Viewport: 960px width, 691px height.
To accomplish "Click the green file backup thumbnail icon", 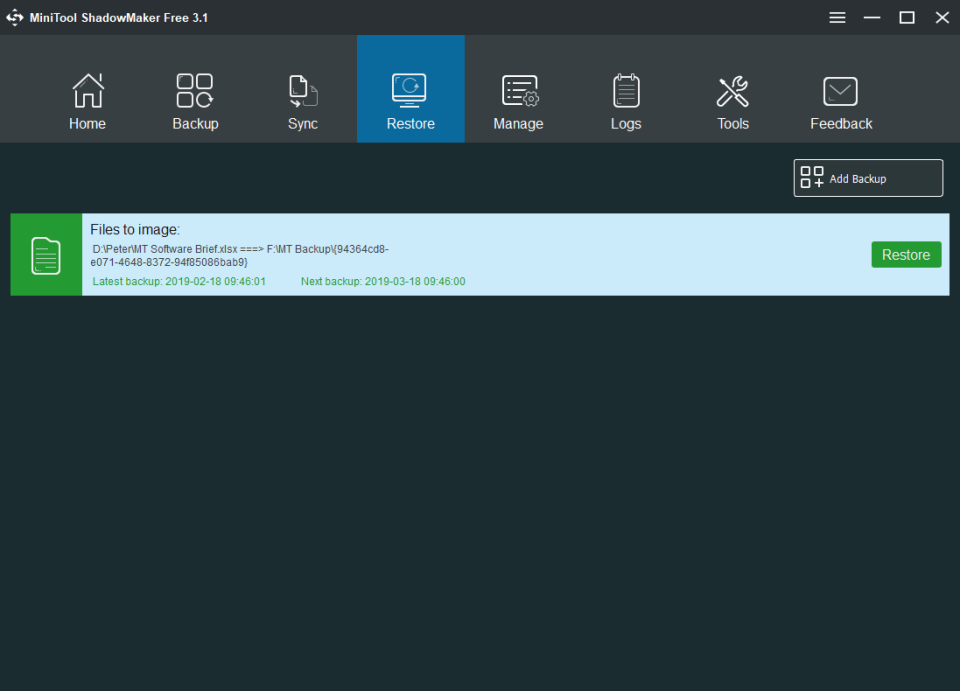I will 45,254.
